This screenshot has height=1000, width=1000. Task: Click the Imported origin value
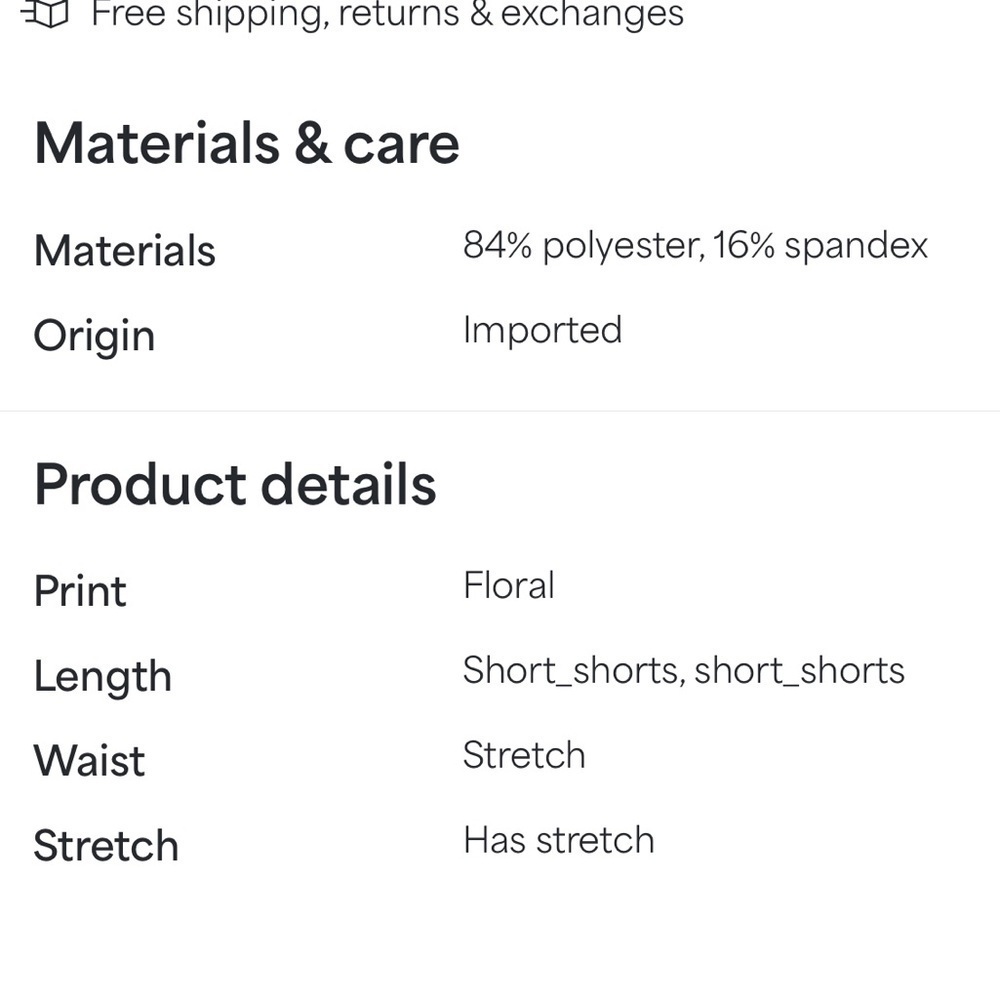pyautogui.click(x=542, y=330)
